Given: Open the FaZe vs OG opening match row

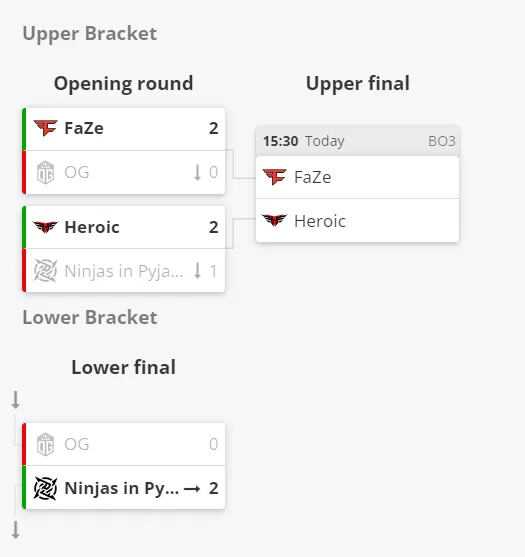Looking at the screenshot, I should click(124, 151).
